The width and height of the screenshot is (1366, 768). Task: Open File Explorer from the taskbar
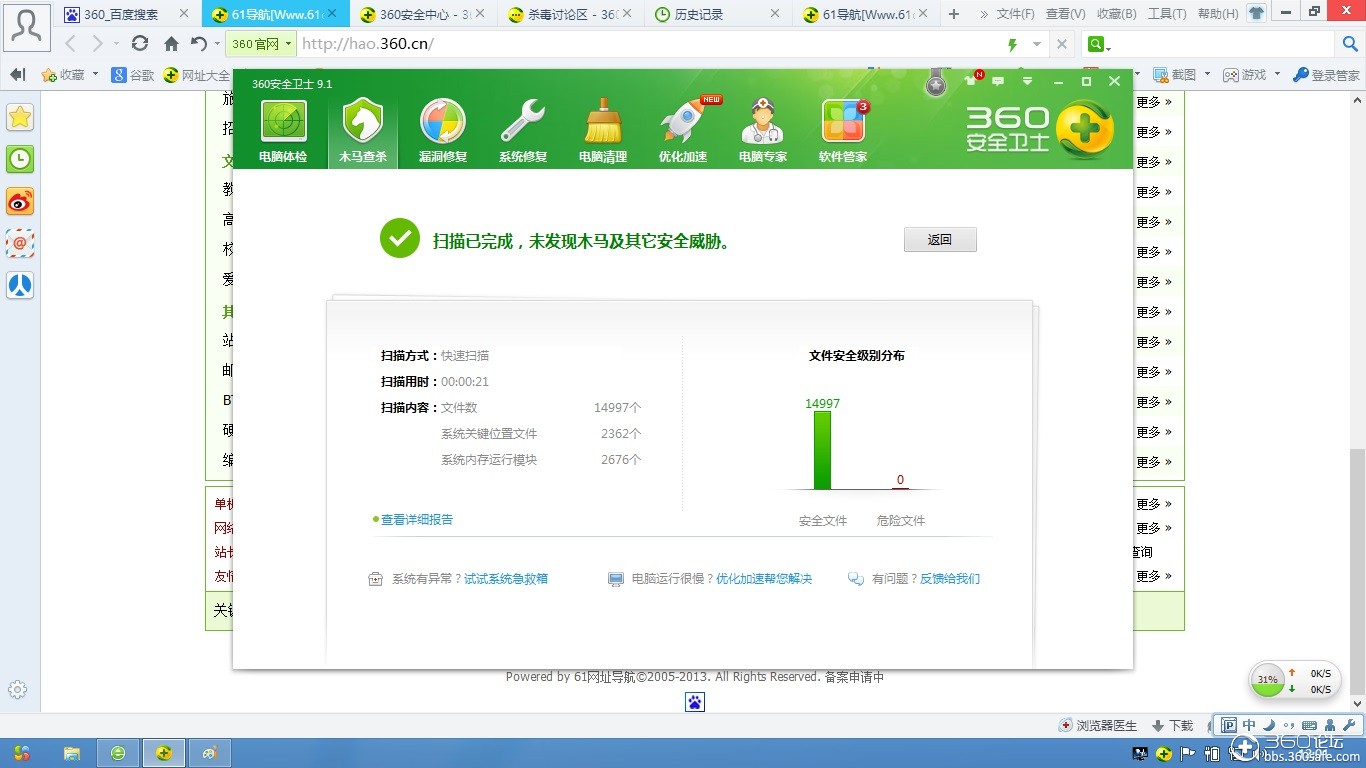tap(72, 753)
